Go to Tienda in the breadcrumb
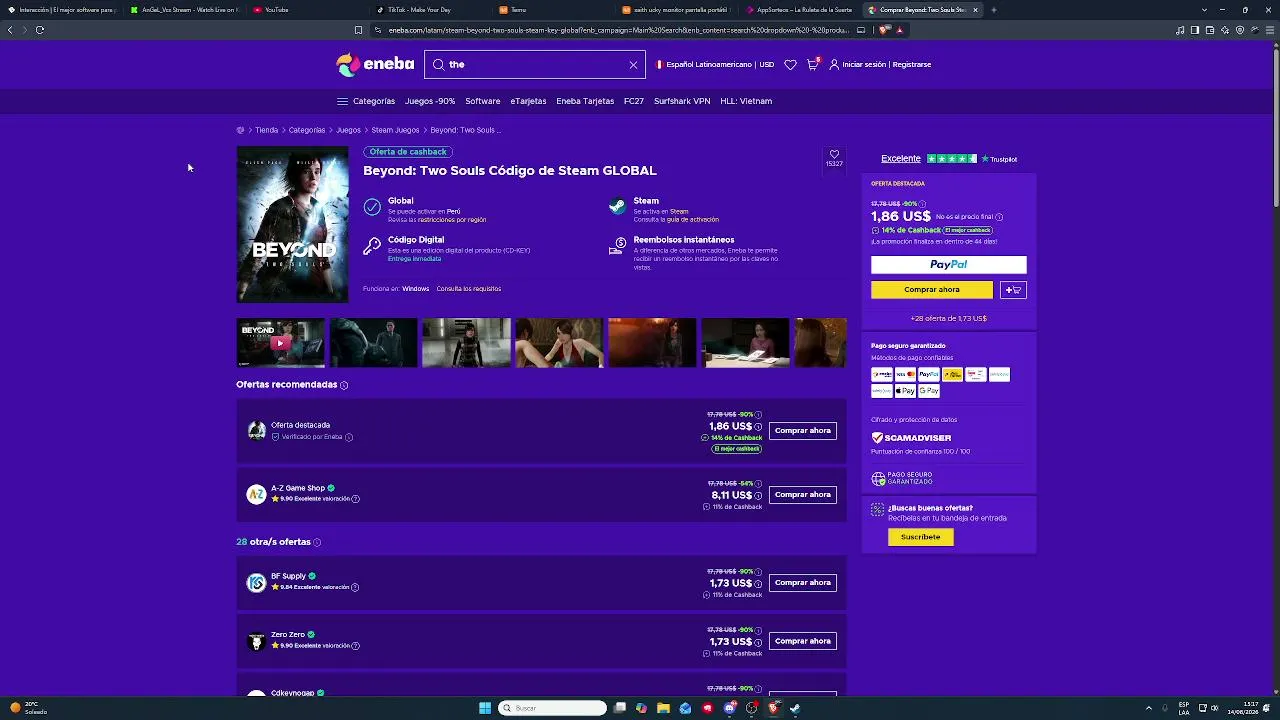The width and height of the screenshot is (1280, 720). (x=266, y=130)
